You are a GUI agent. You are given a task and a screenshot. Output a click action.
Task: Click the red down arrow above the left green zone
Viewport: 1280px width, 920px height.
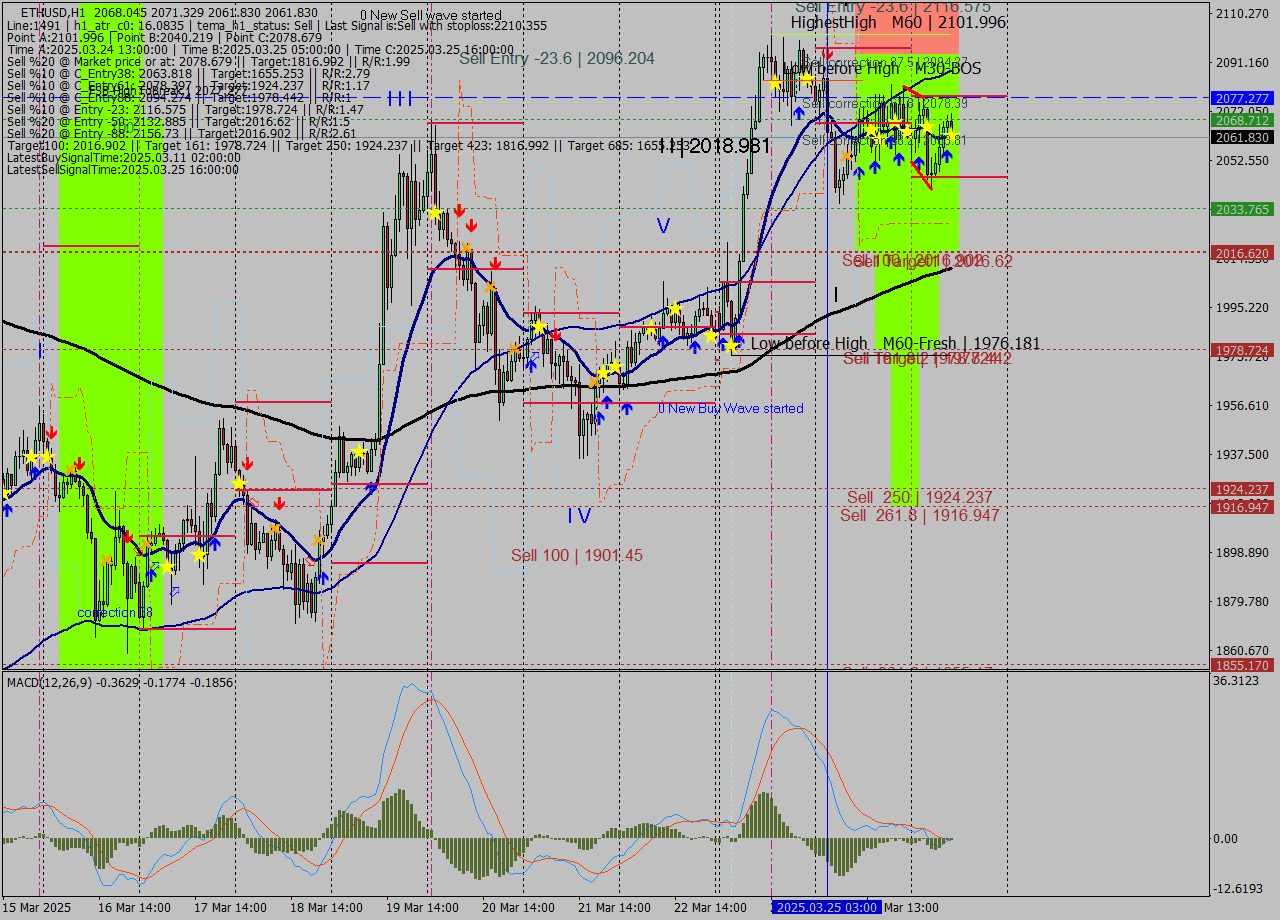(52, 430)
